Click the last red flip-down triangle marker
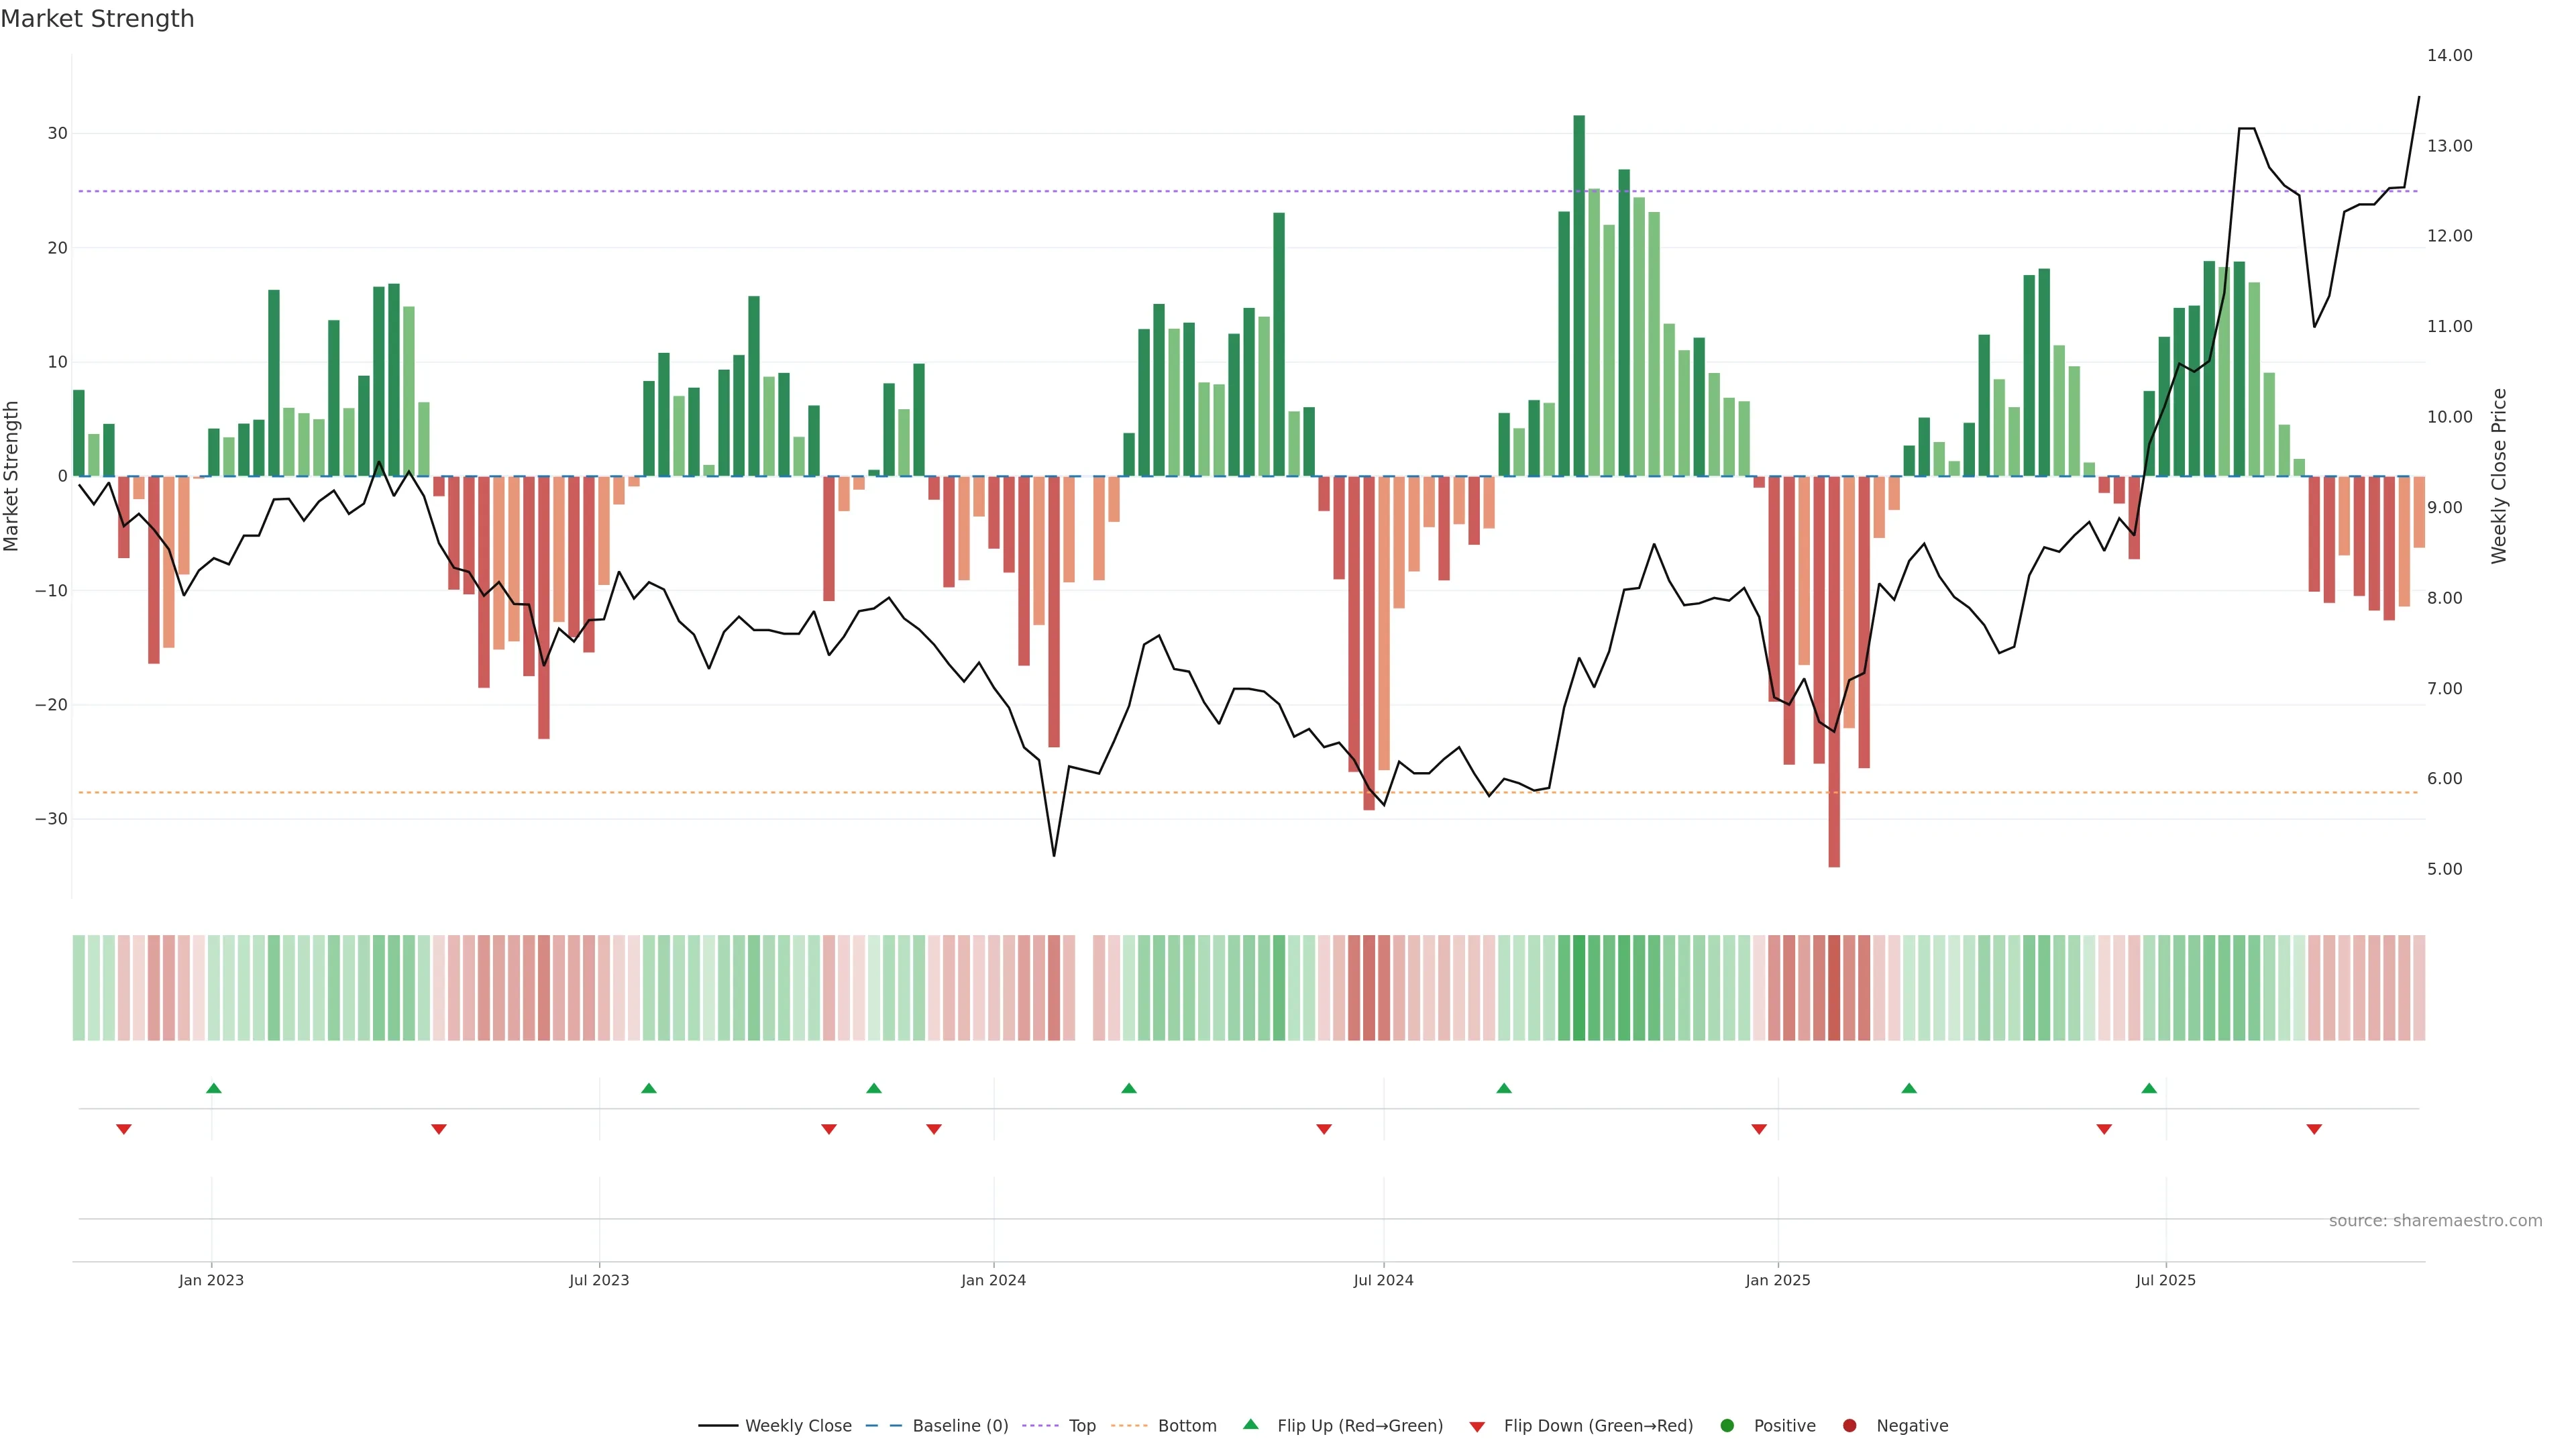This screenshot has height=1449, width=2576. pyautogui.click(x=2314, y=1129)
